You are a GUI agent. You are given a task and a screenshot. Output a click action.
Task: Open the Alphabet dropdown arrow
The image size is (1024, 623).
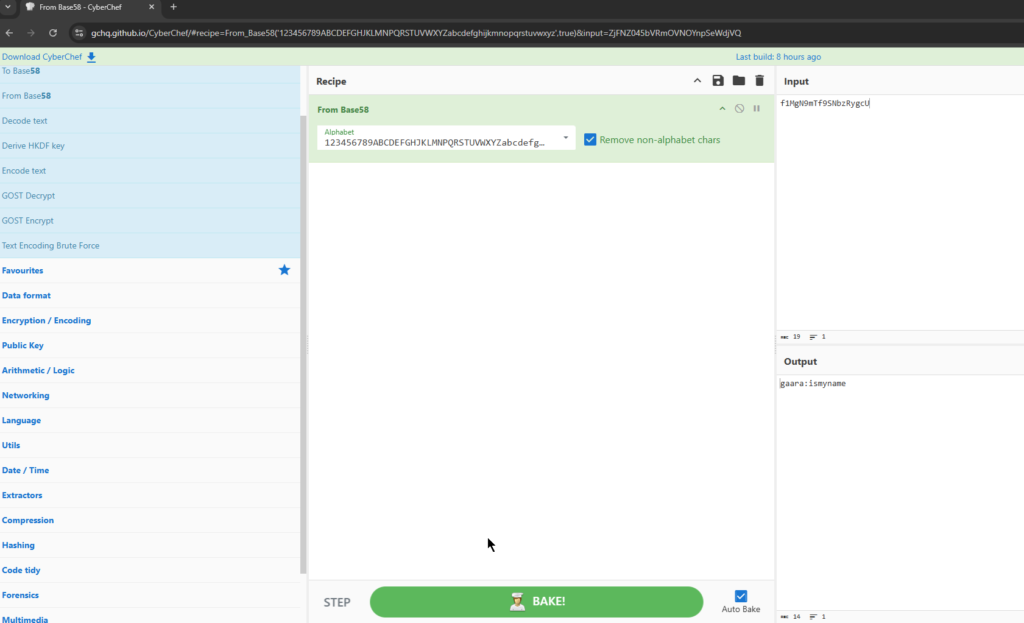pyautogui.click(x=565, y=138)
